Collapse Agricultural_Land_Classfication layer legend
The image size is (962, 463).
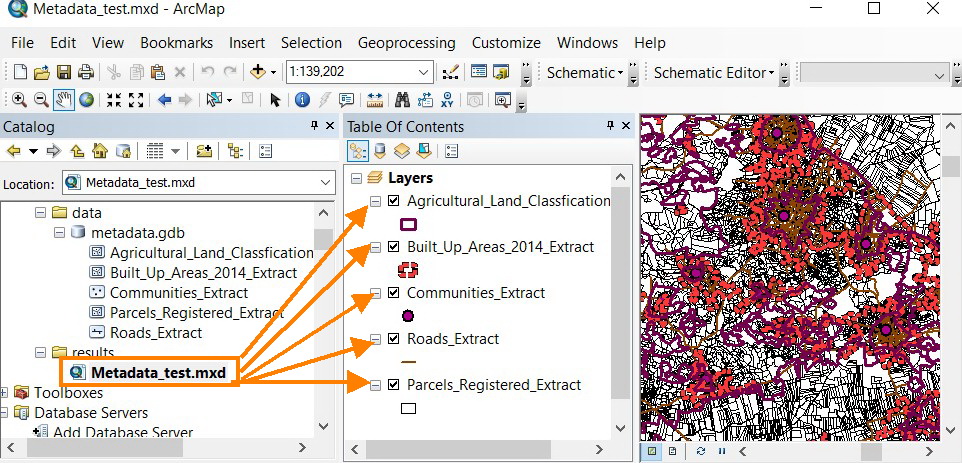click(376, 202)
